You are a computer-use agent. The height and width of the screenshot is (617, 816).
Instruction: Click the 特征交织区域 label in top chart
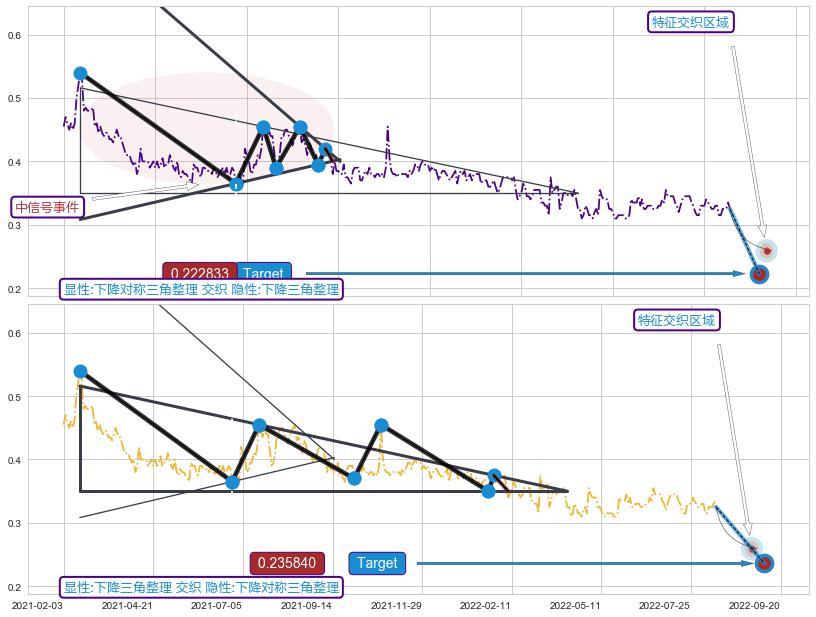(x=691, y=22)
